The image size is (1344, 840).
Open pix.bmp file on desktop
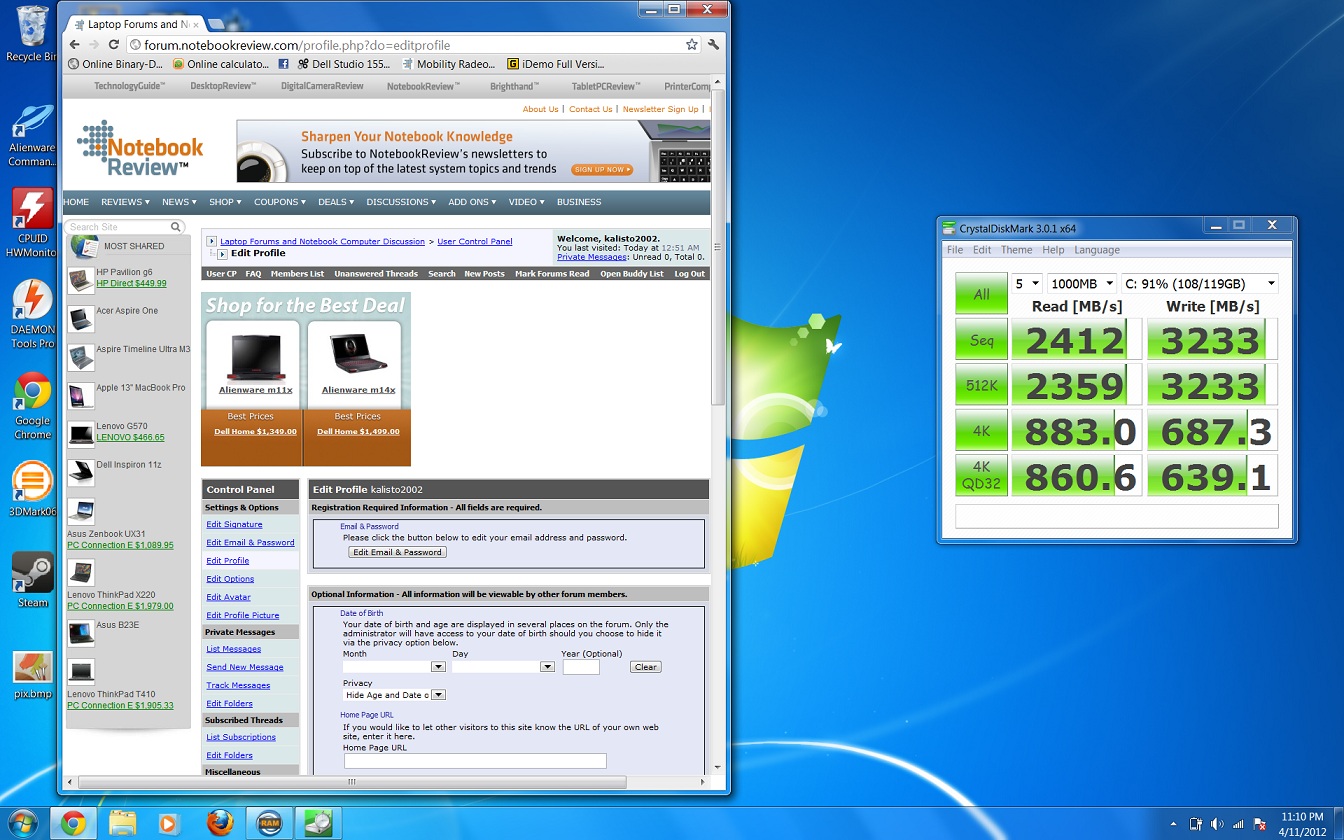32,675
